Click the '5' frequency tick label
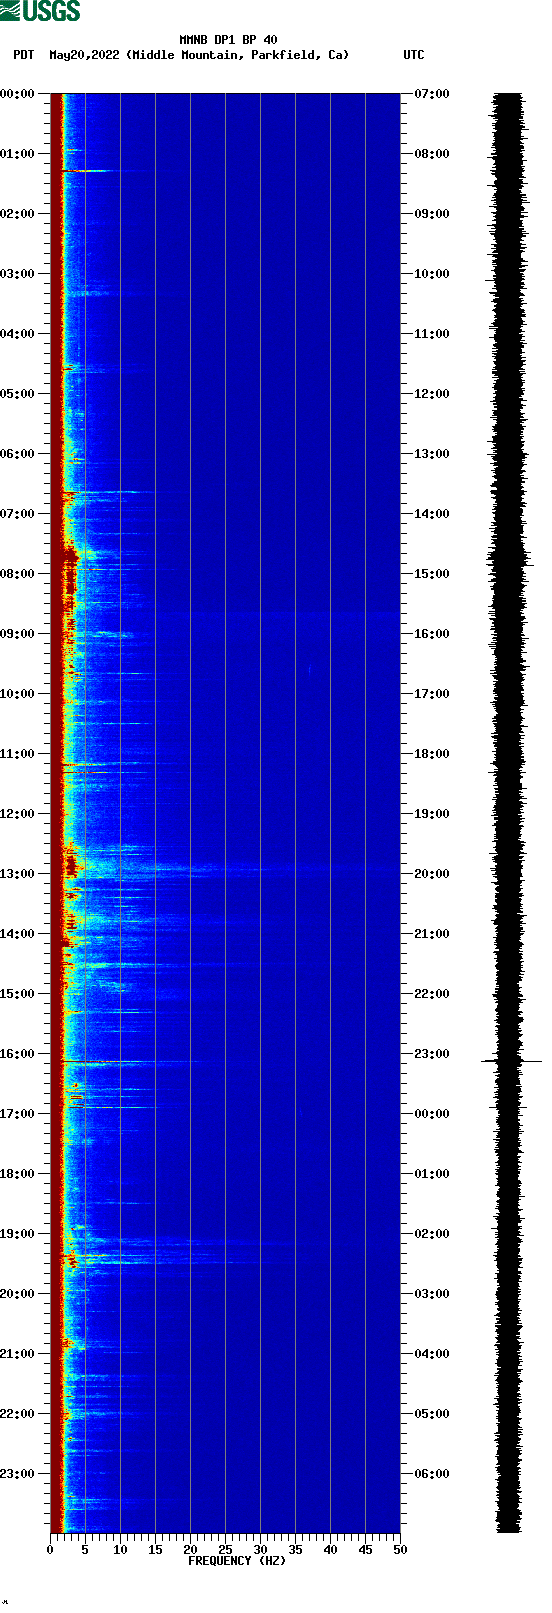 (85, 1550)
